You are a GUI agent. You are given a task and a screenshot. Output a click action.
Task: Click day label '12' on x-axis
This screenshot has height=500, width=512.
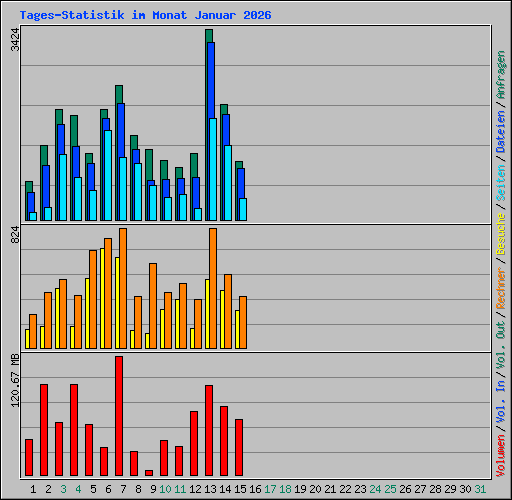(195, 489)
